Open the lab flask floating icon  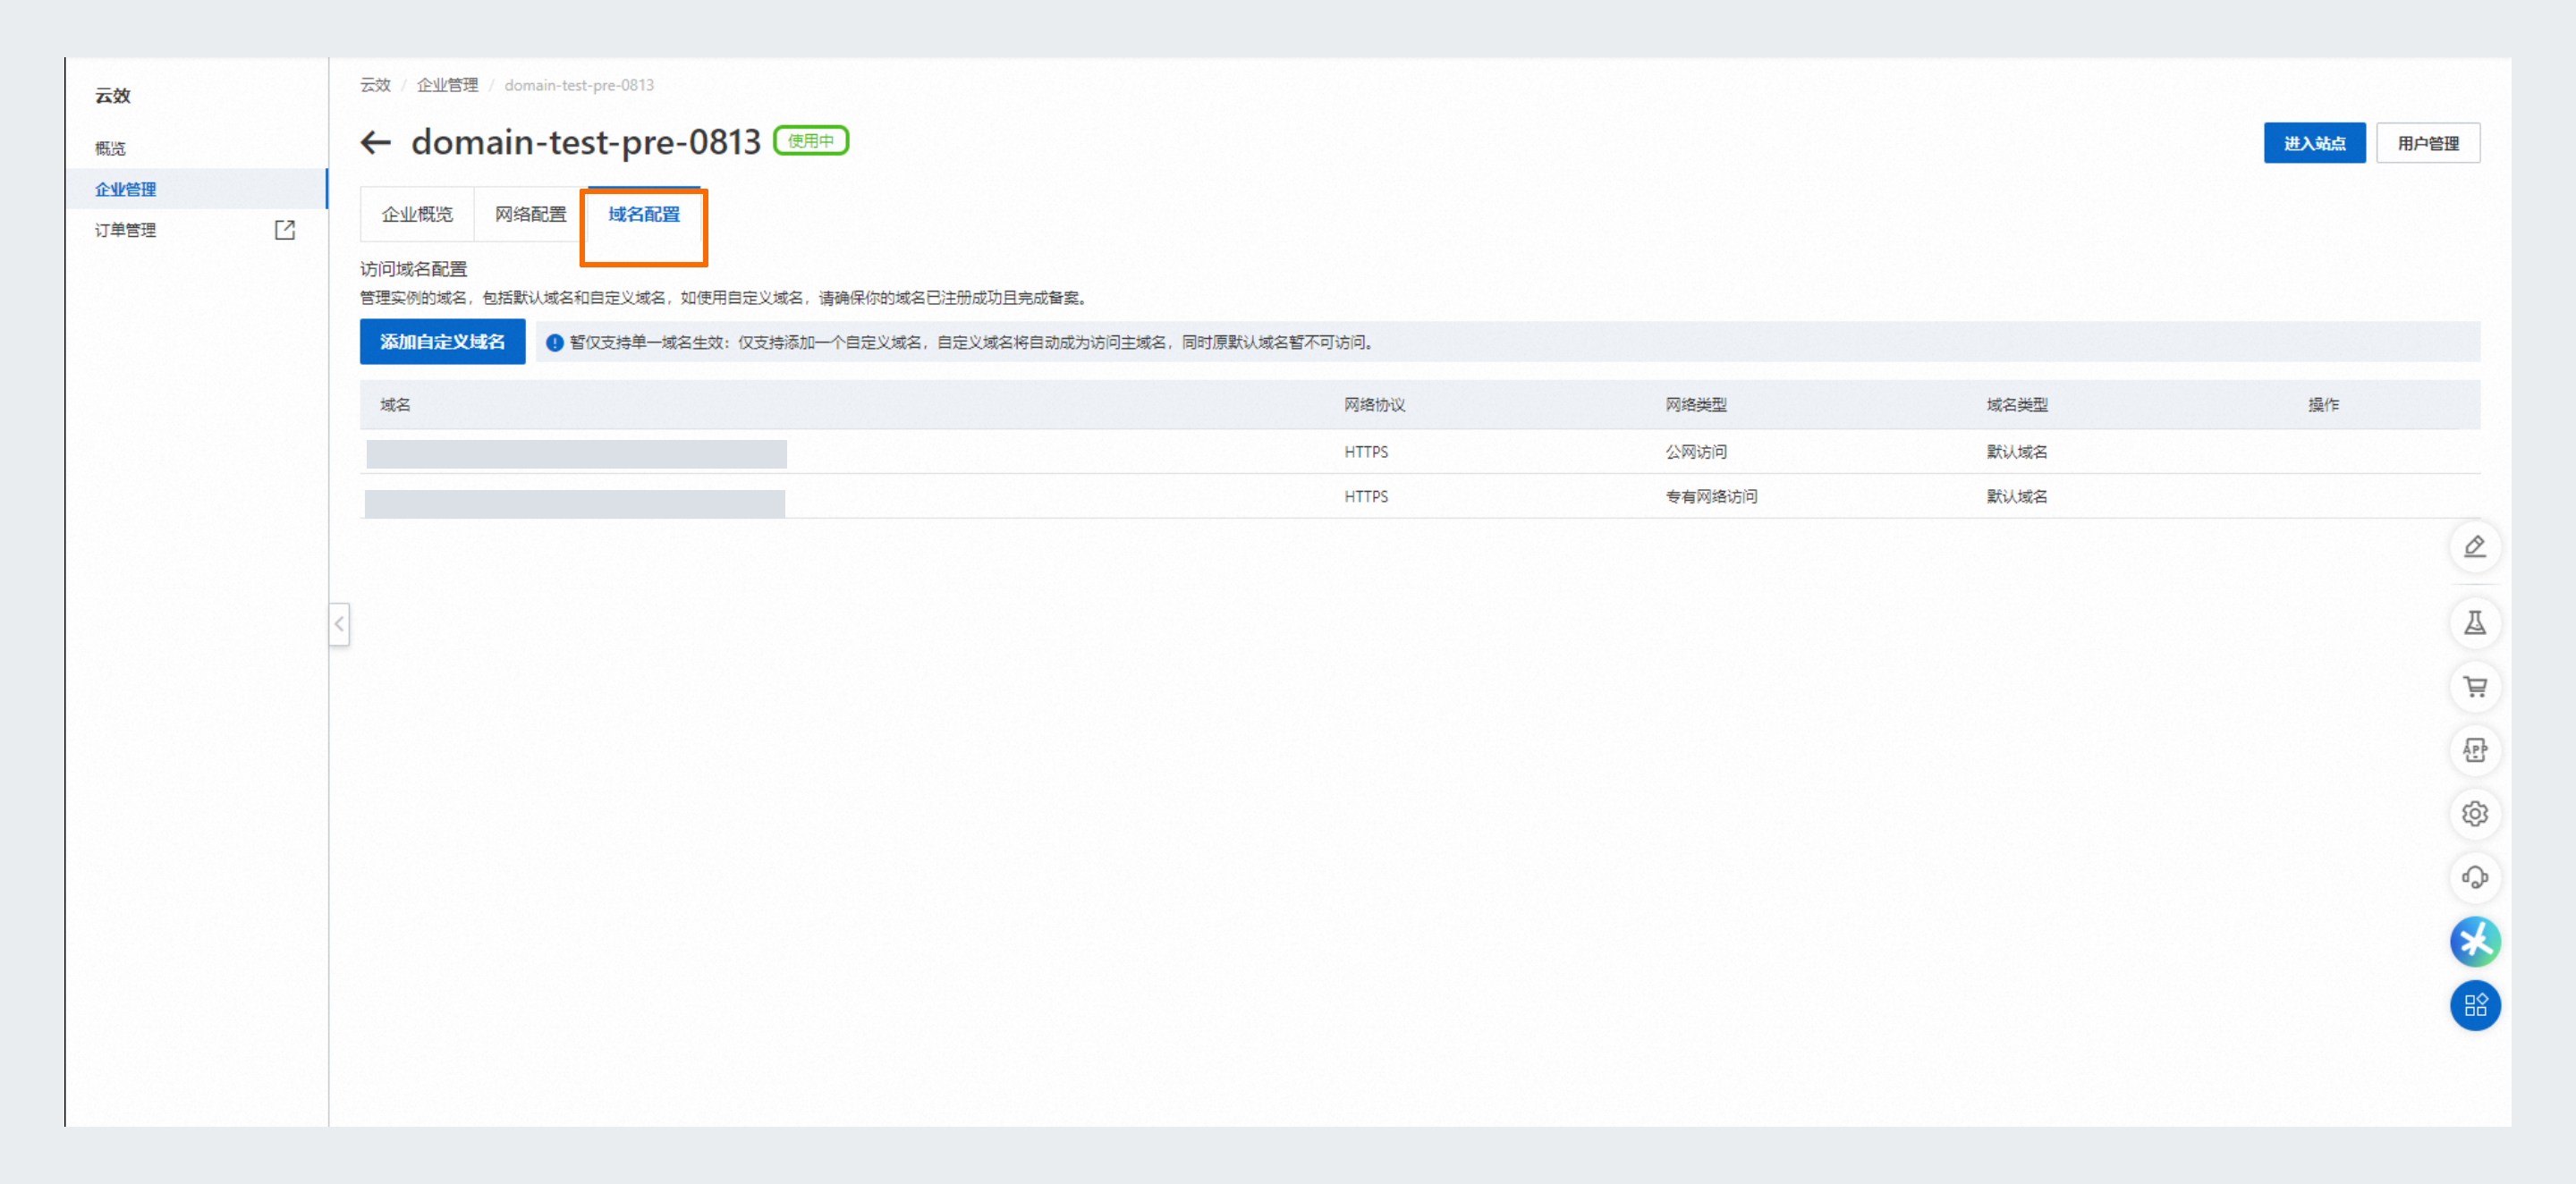[2475, 623]
